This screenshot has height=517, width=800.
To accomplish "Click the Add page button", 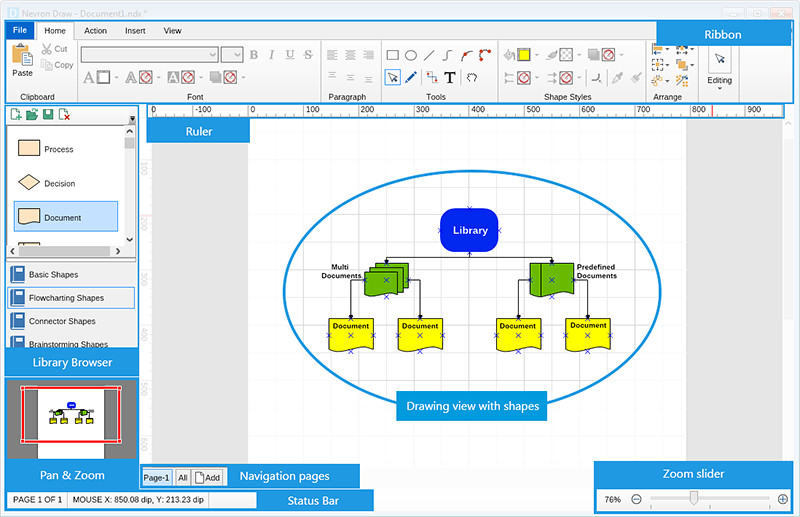I will tap(208, 478).
